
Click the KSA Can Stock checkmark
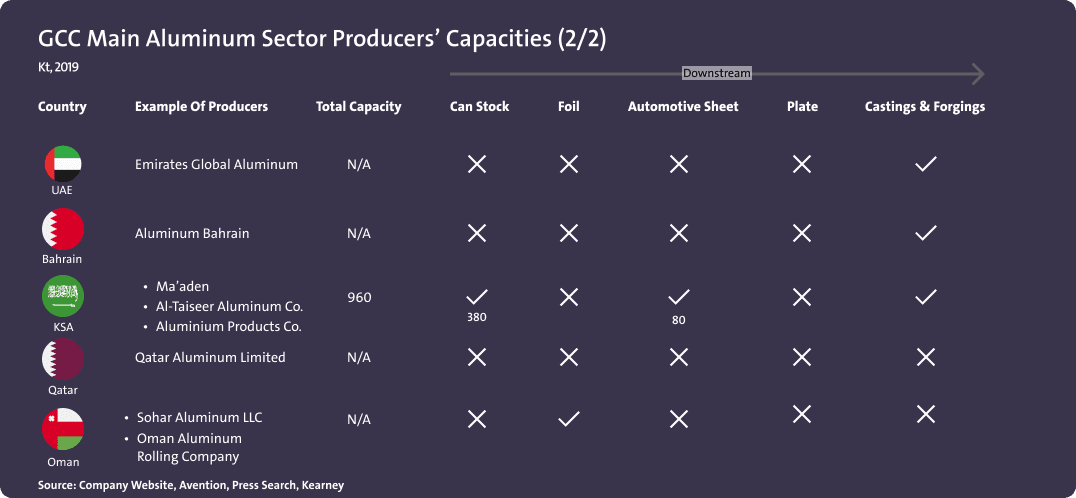pyautogui.click(x=477, y=296)
